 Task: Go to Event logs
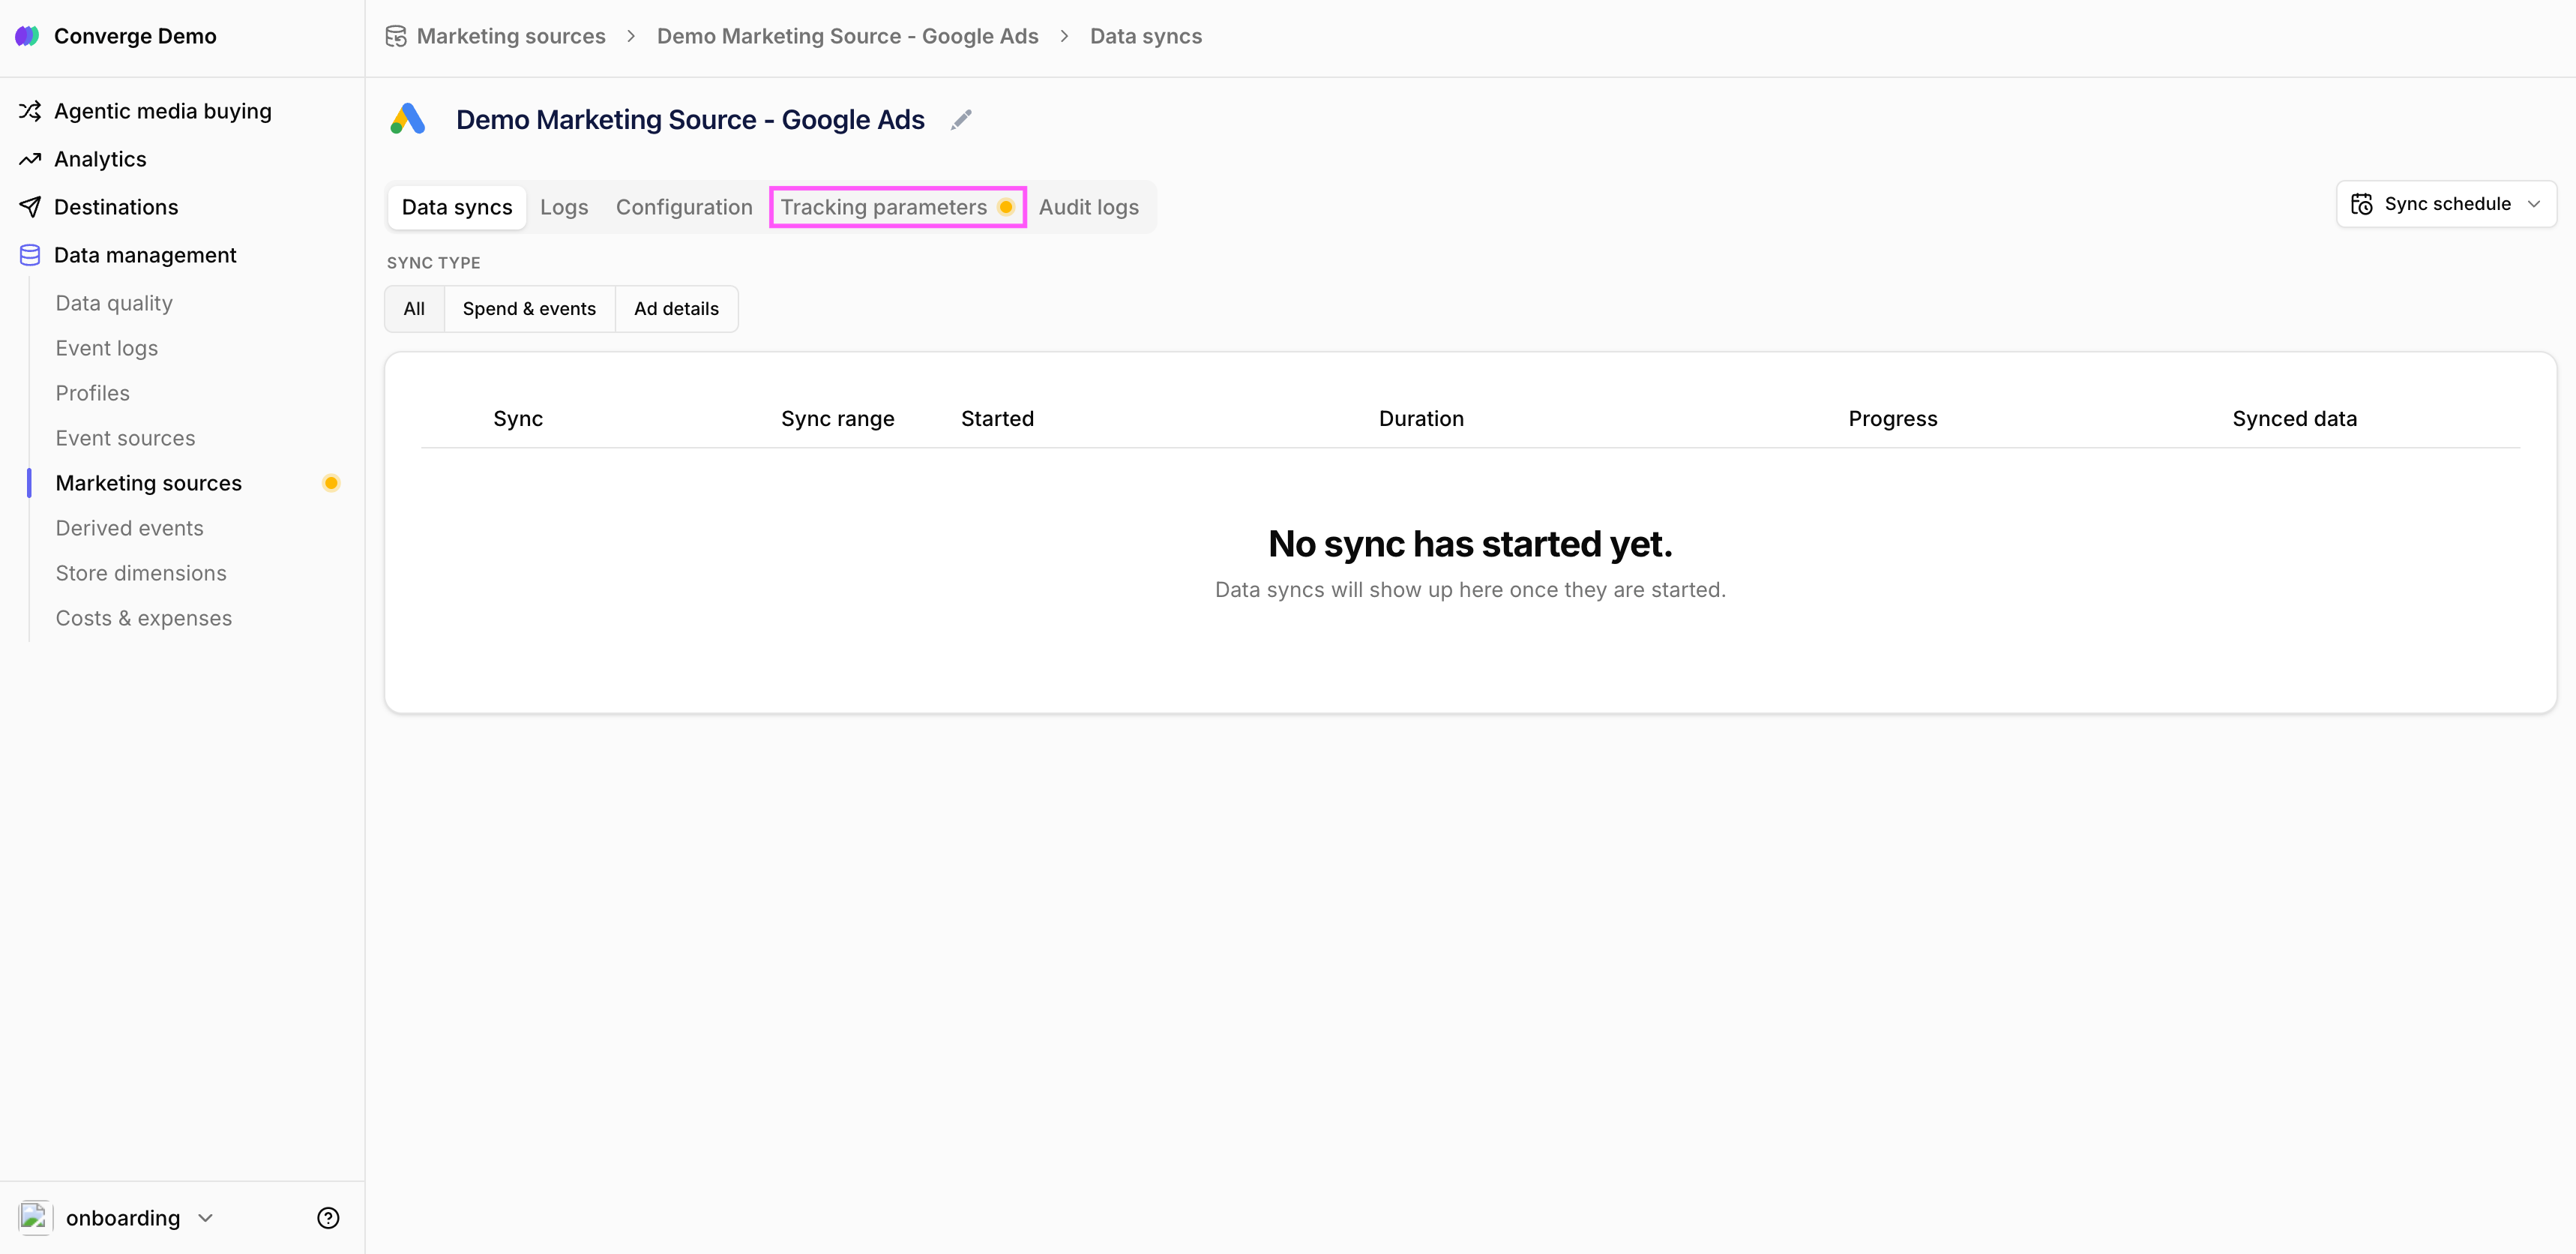[x=107, y=348]
